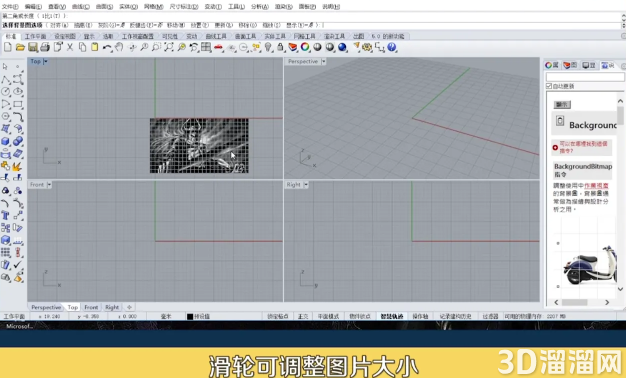Switch to the 实体工具 toolbar tab

coord(275,36)
